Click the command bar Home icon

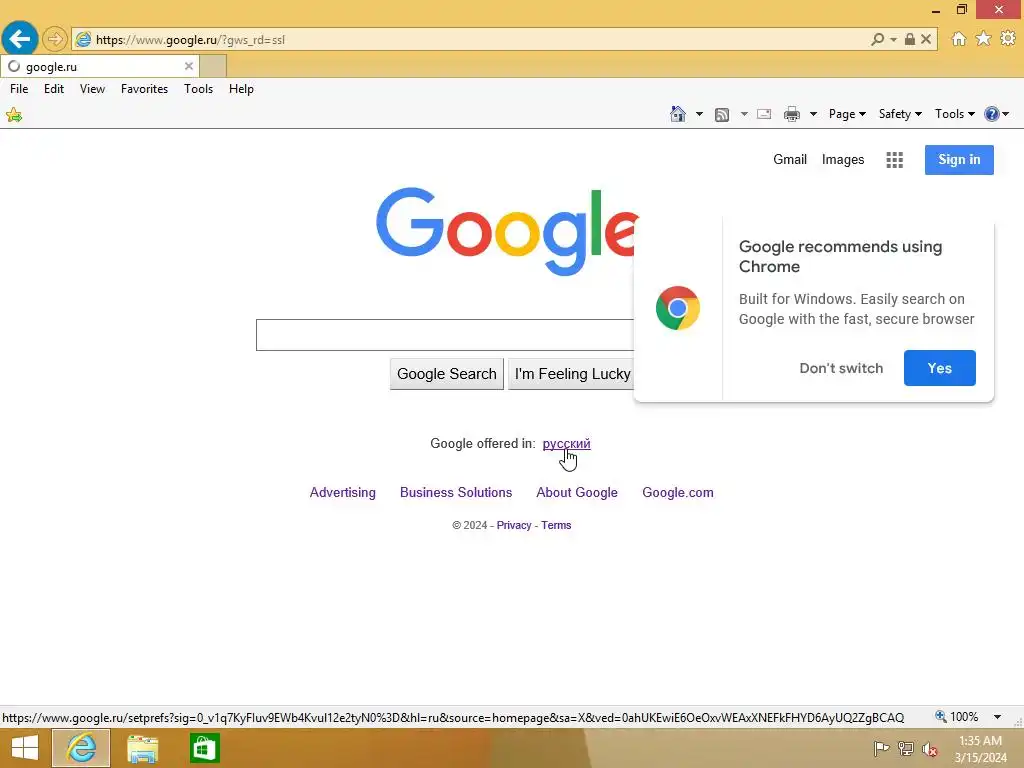[x=678, y=114]
